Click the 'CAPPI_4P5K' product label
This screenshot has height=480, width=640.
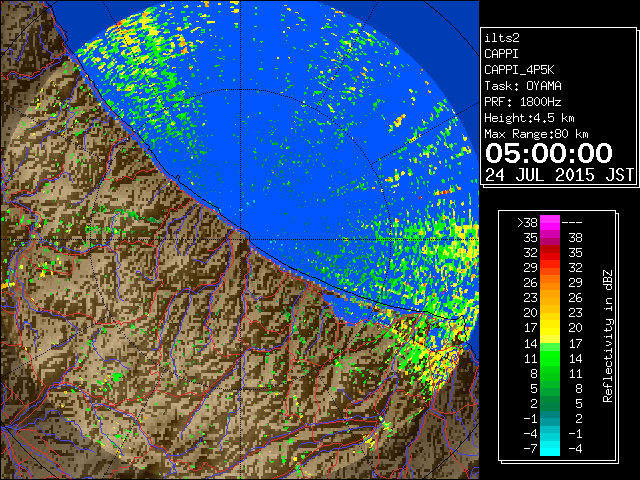(x=519, y=70)
